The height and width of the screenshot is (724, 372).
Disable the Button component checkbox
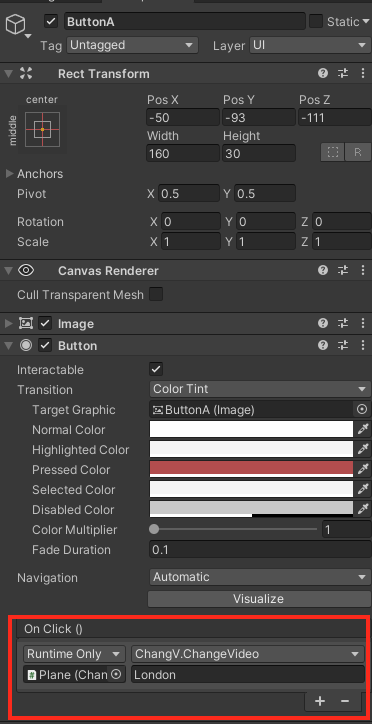coord(45,345)
